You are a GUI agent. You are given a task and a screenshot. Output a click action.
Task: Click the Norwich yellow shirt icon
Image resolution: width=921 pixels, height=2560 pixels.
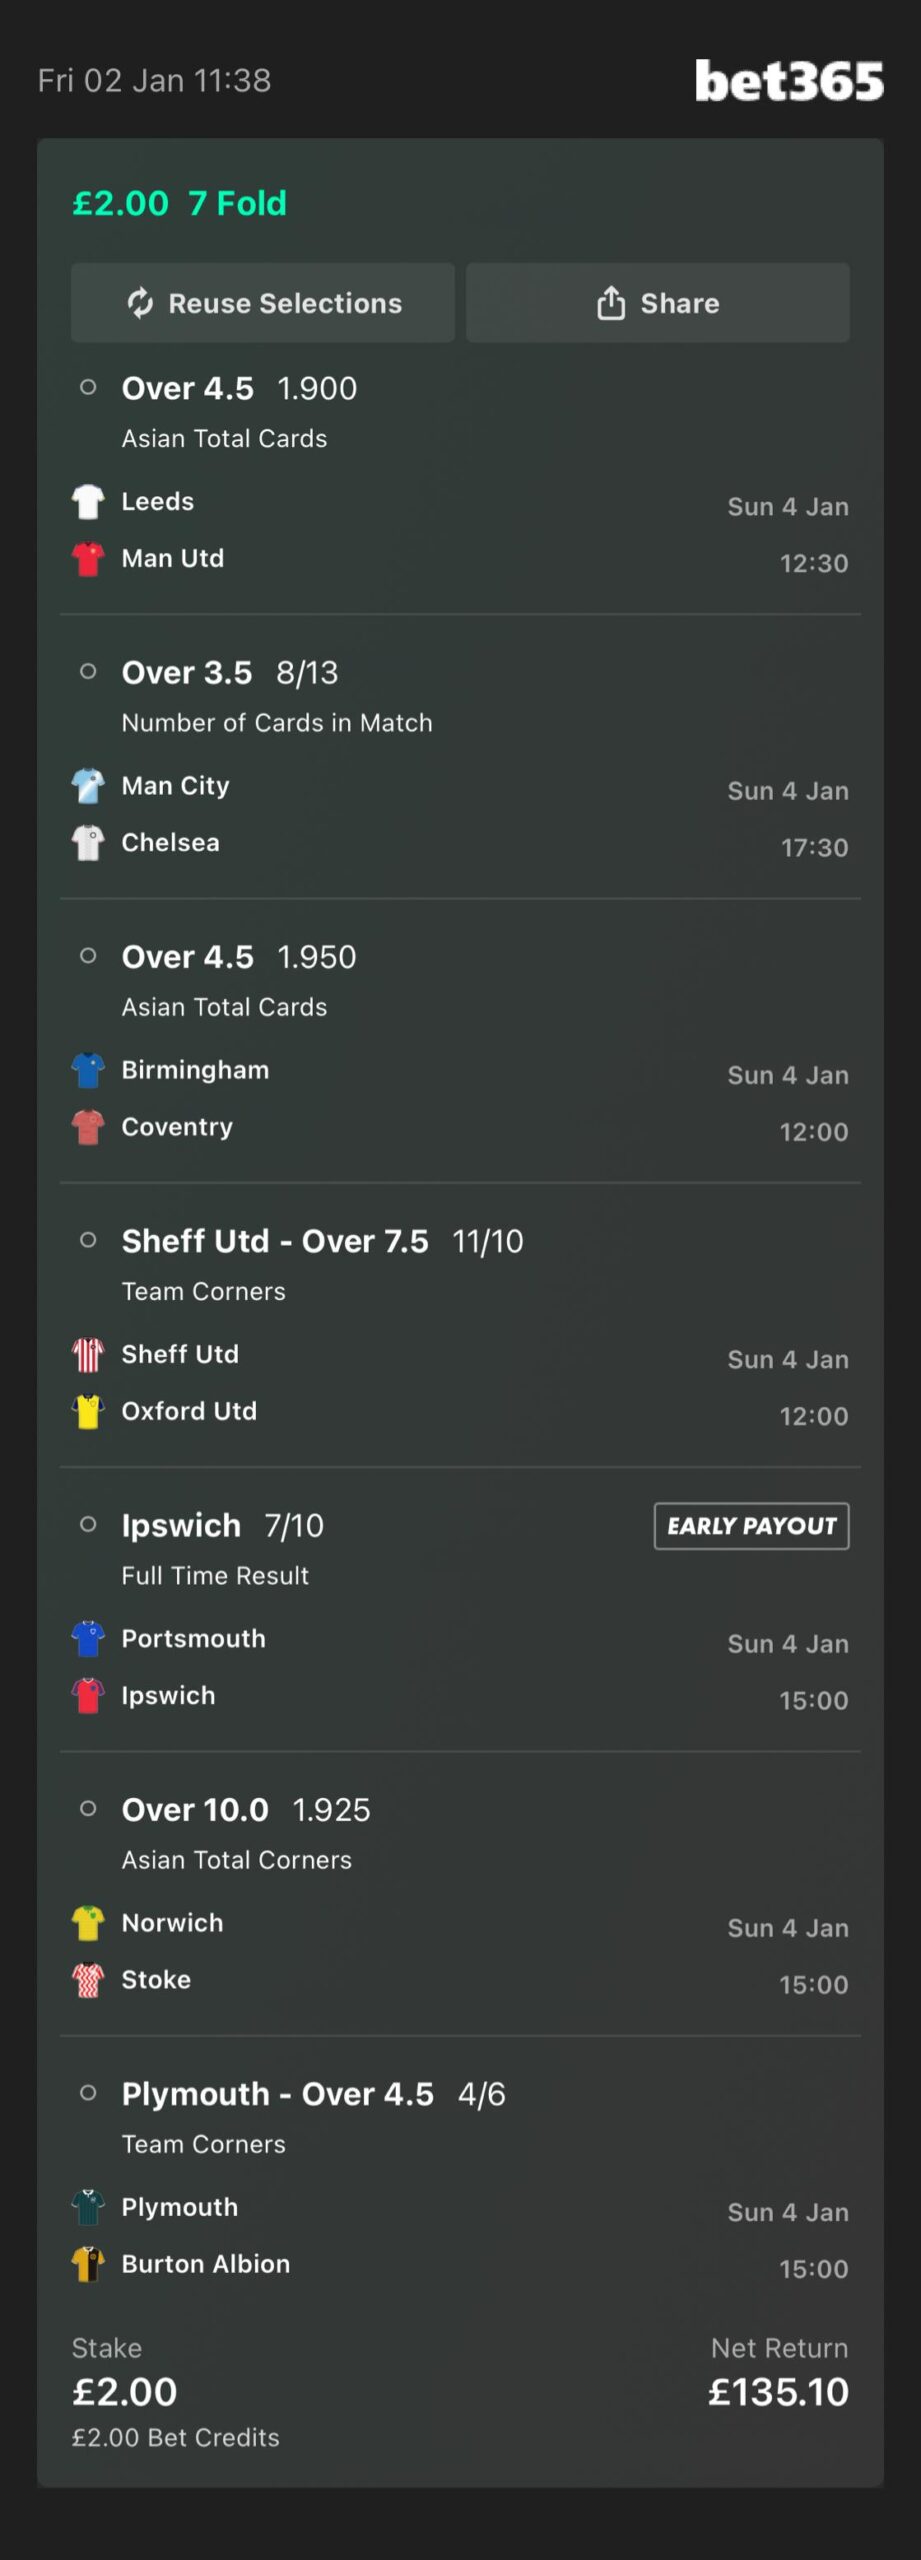[88, 1923]
